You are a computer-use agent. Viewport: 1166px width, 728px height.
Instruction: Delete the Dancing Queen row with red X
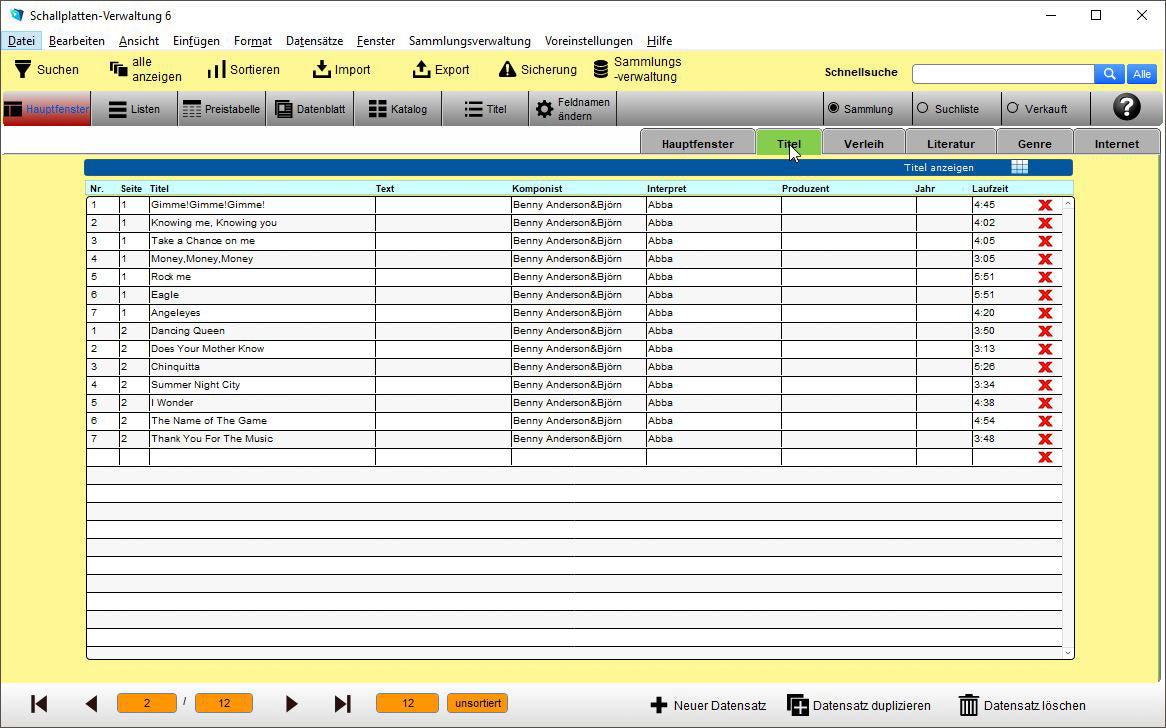click(x=1045, y=331)
